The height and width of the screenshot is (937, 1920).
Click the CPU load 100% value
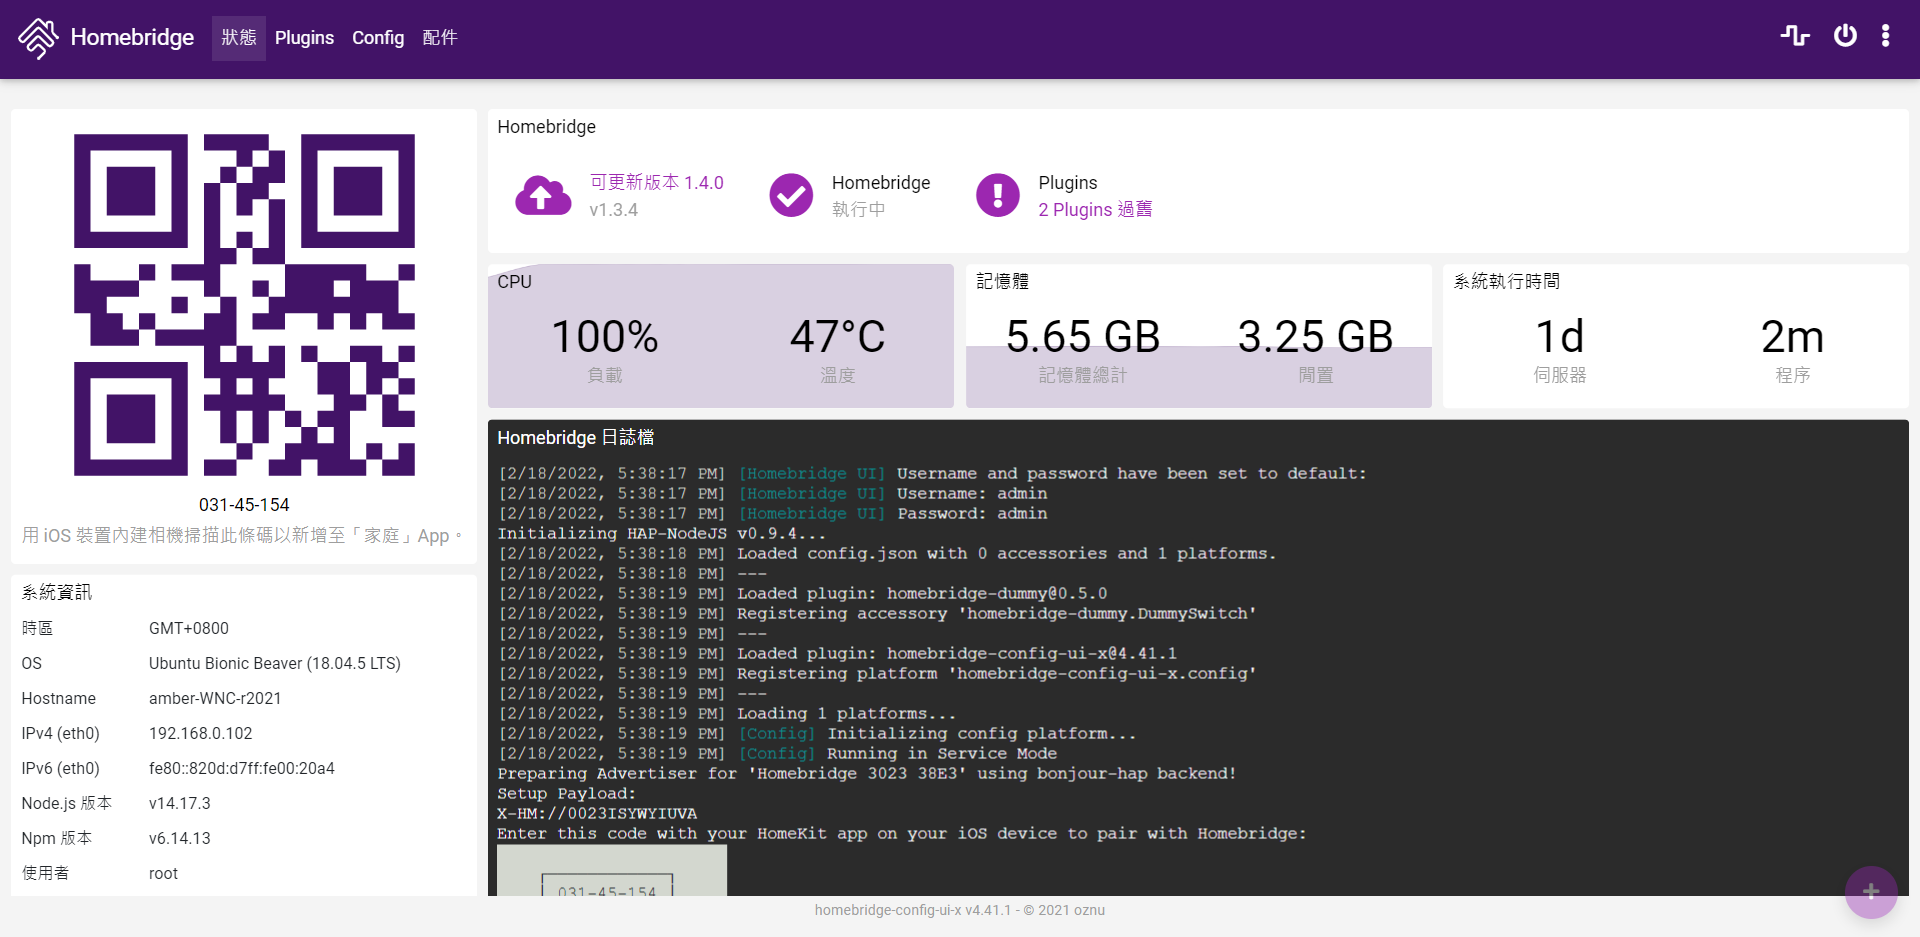coord(605,337)
